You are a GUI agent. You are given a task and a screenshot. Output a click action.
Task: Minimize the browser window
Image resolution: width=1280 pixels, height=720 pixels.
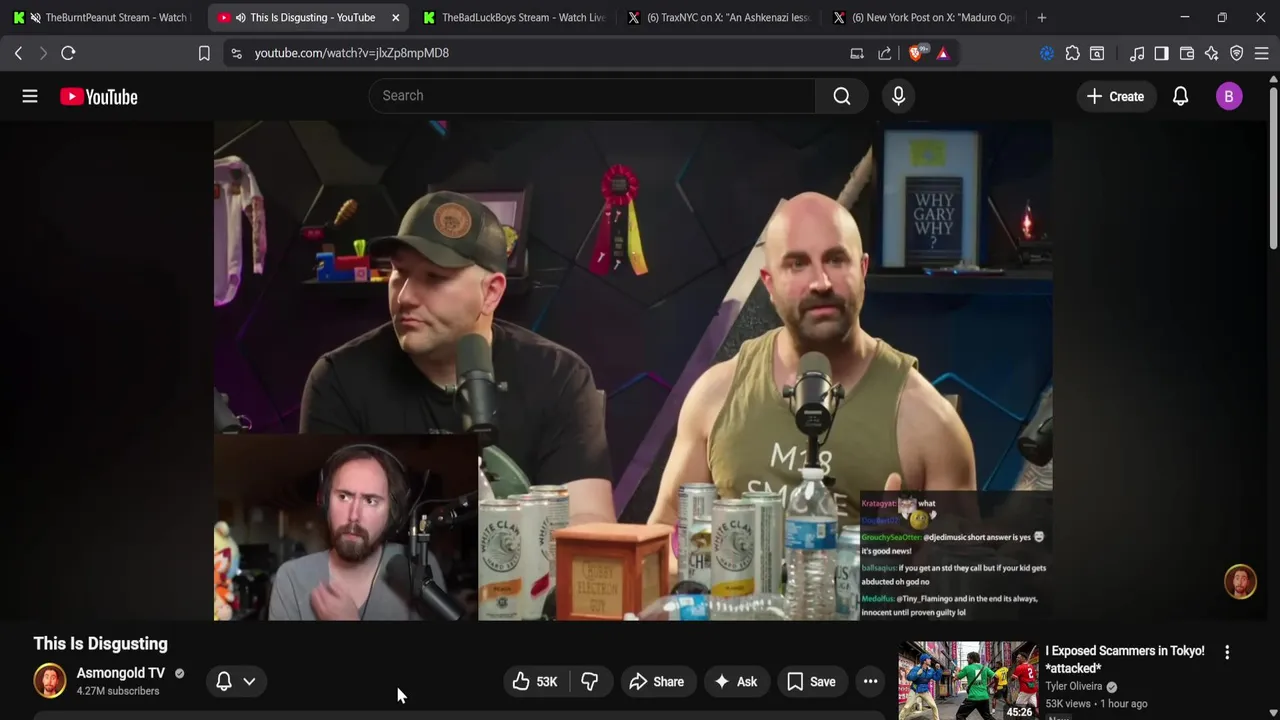pos(1184,17)
